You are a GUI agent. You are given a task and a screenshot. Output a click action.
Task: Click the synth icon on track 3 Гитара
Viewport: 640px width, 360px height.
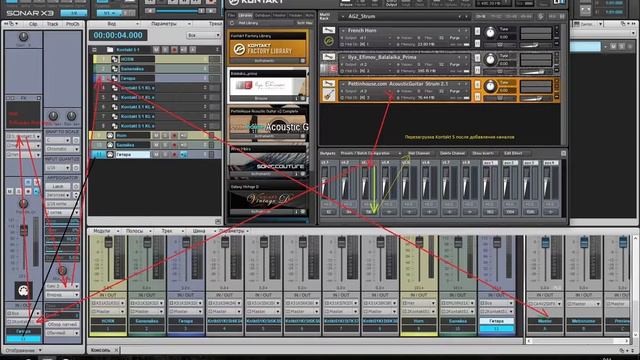click(115, 78)
